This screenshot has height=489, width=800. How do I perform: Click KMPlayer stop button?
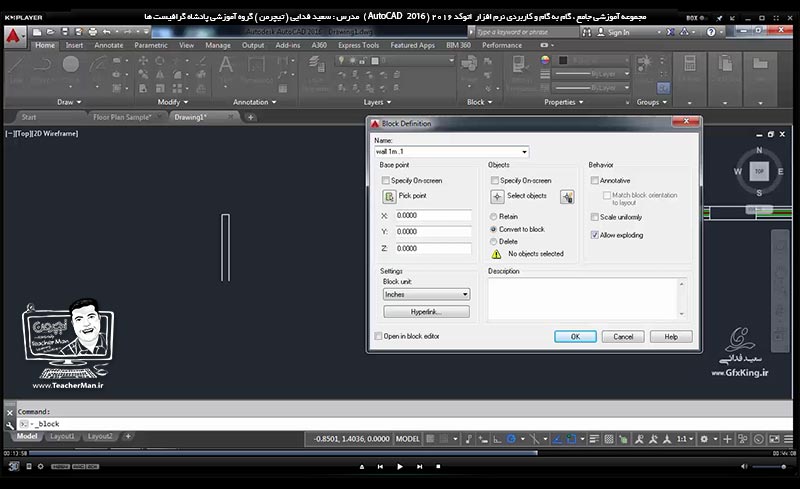click(438, 467)
